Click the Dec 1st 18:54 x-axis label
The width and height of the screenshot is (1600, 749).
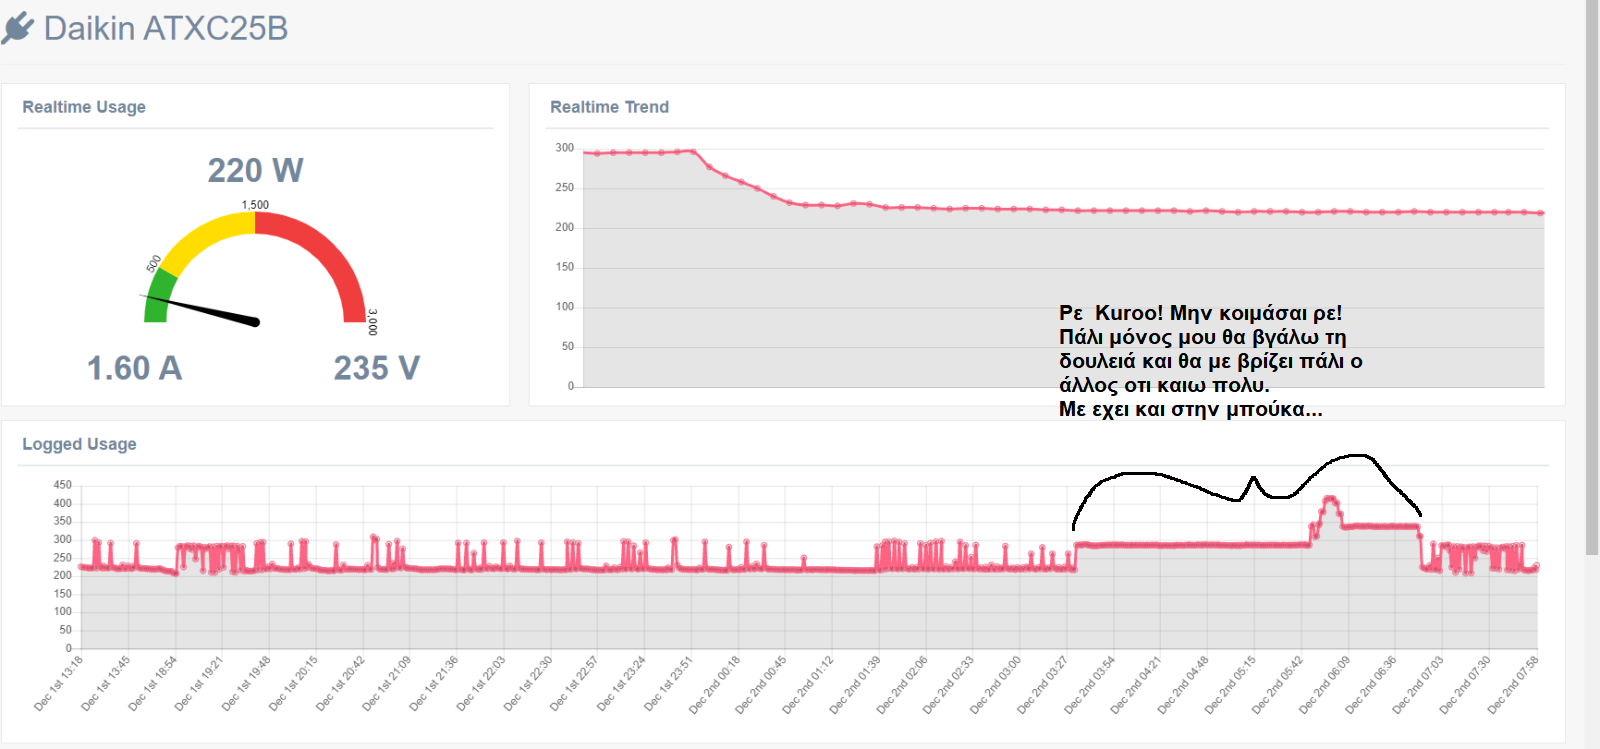(153, 683)
